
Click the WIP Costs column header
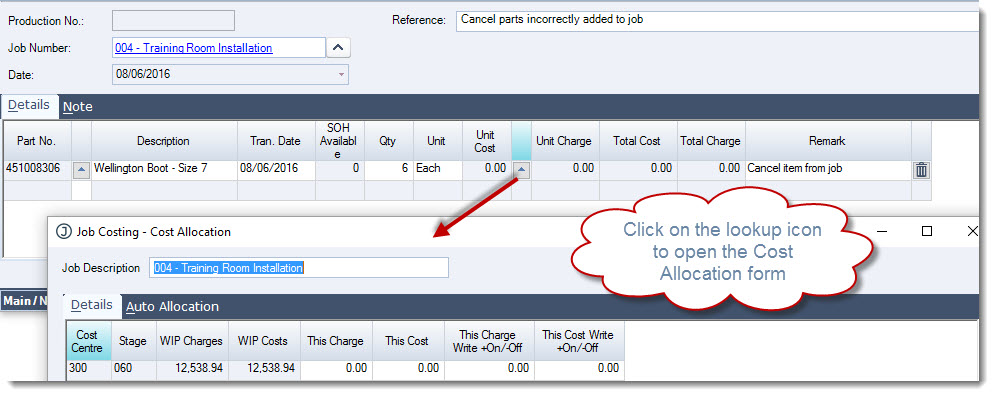pyautogui.click(x=263, y=341)
